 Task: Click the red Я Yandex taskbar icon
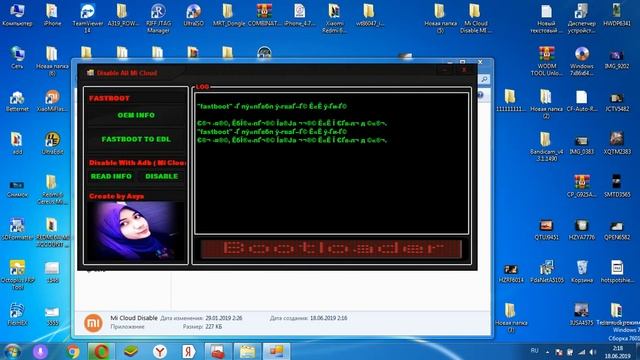coord(189,351)
